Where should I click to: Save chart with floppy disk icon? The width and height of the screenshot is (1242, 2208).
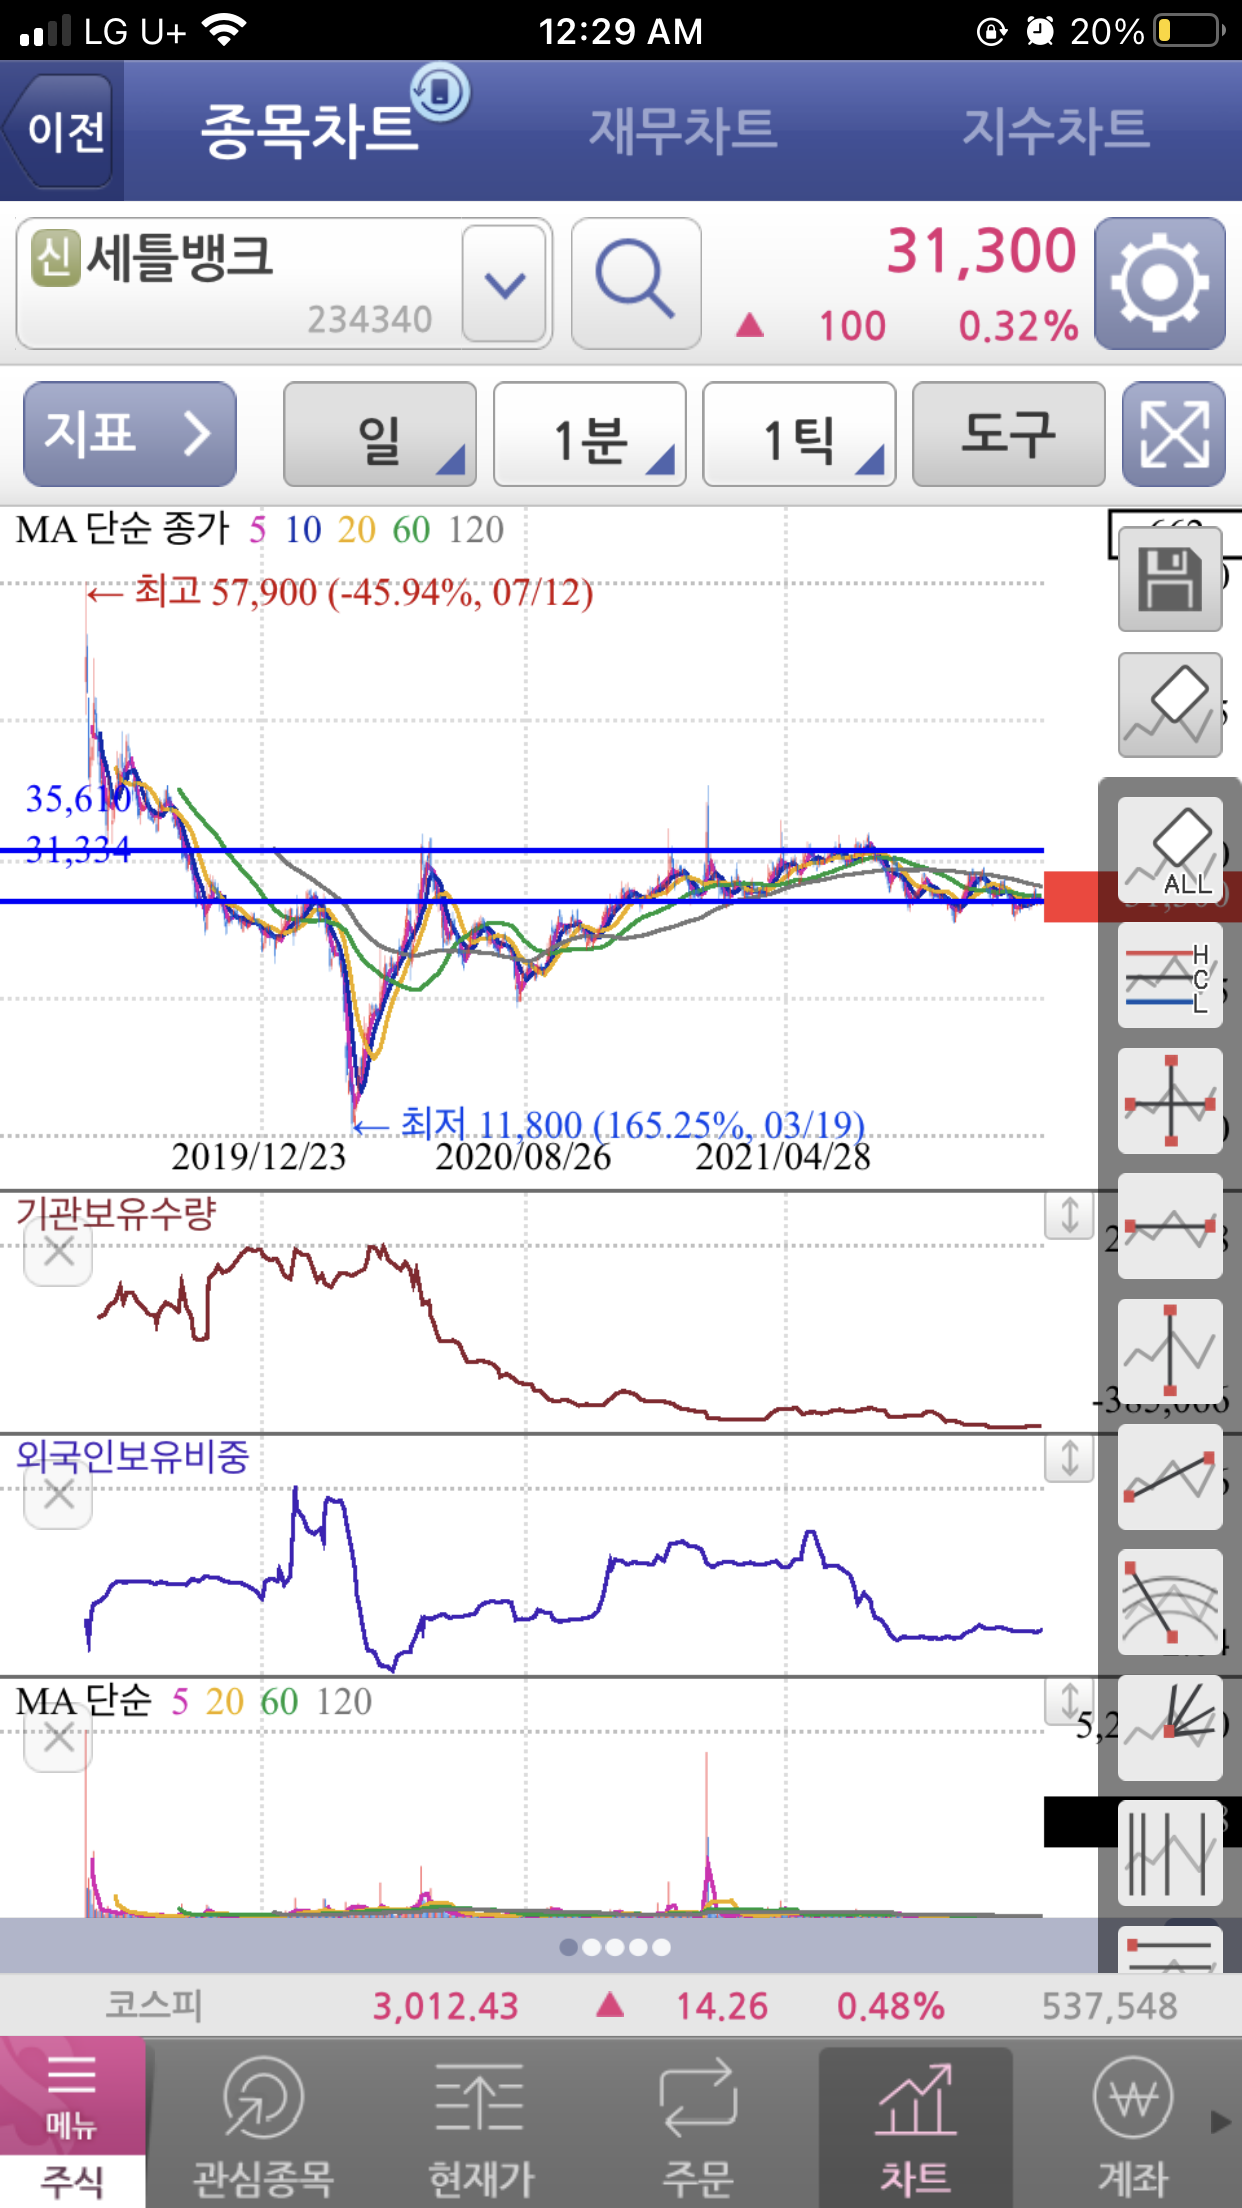click(1170, 579)
